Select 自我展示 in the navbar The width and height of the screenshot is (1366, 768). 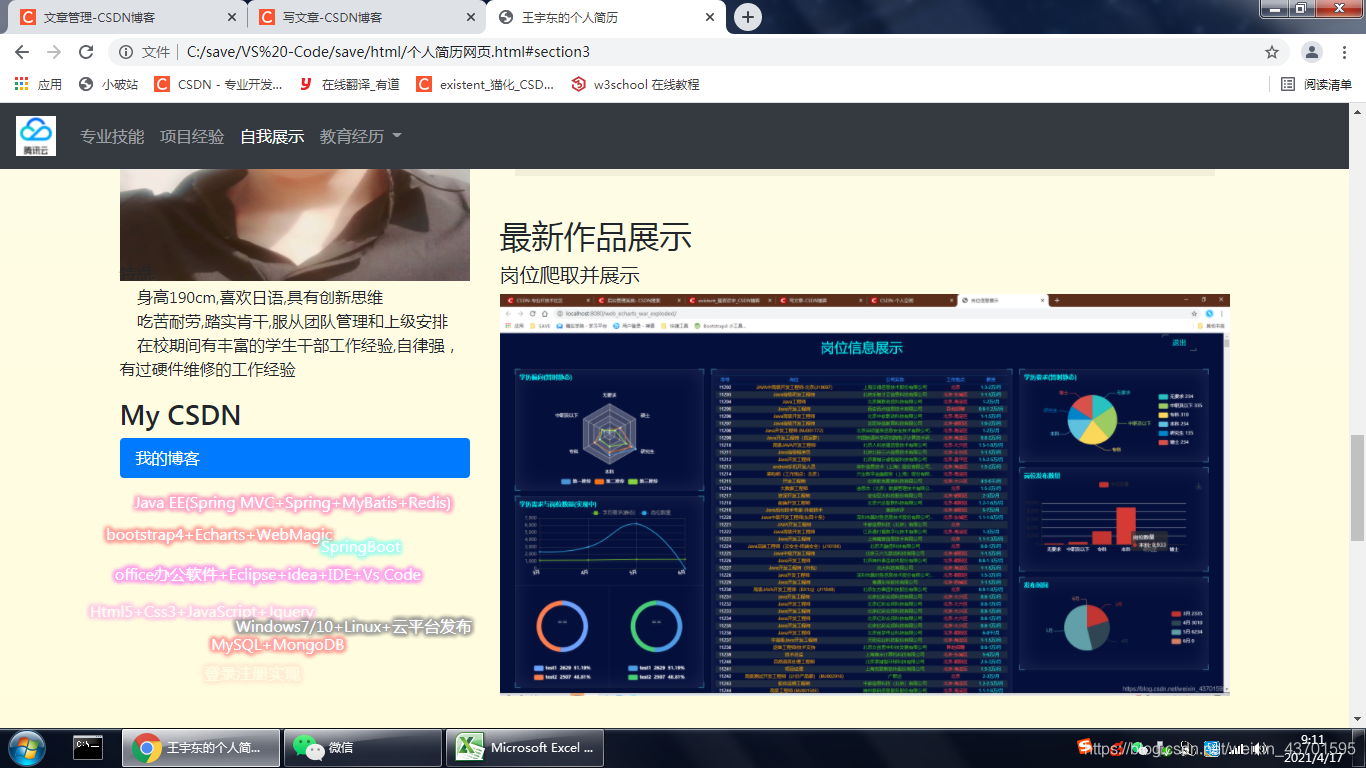click(272, 136)
